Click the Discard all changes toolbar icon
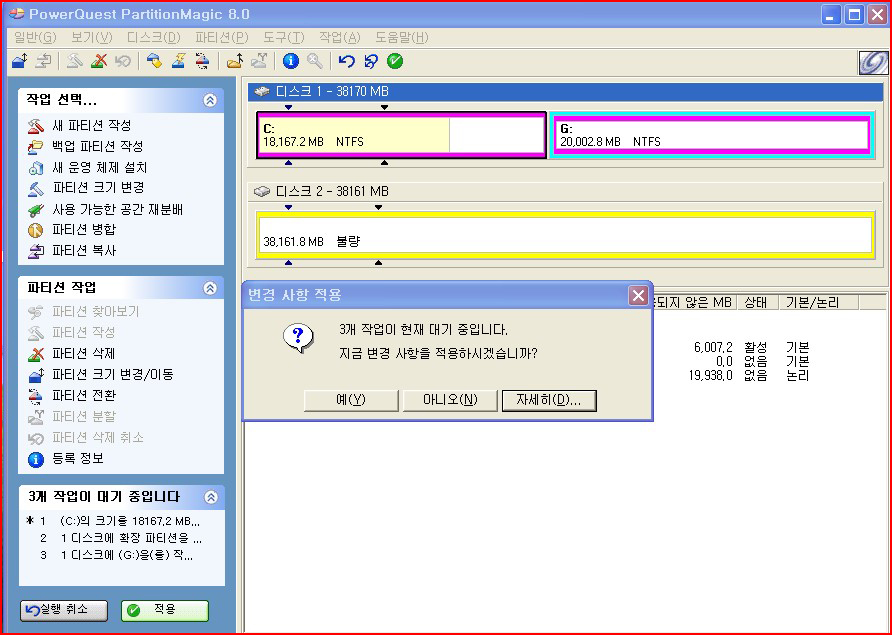The height and width of the screenshot is (635, 892). click(x=371, y=61)
